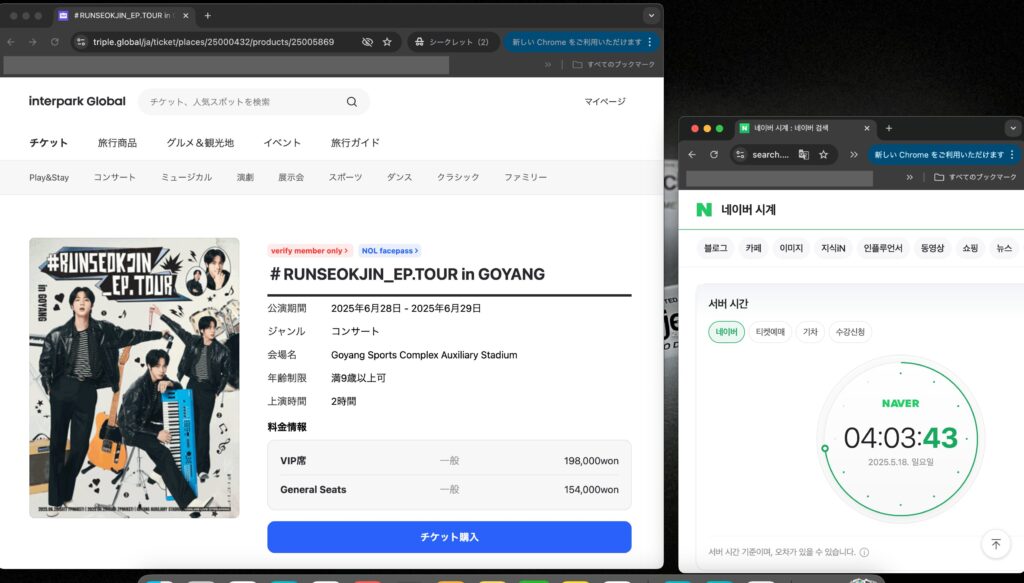Open Chrome update menu dots in Interpark window
Screen dimensions: 1024x583
pos(650,42)
